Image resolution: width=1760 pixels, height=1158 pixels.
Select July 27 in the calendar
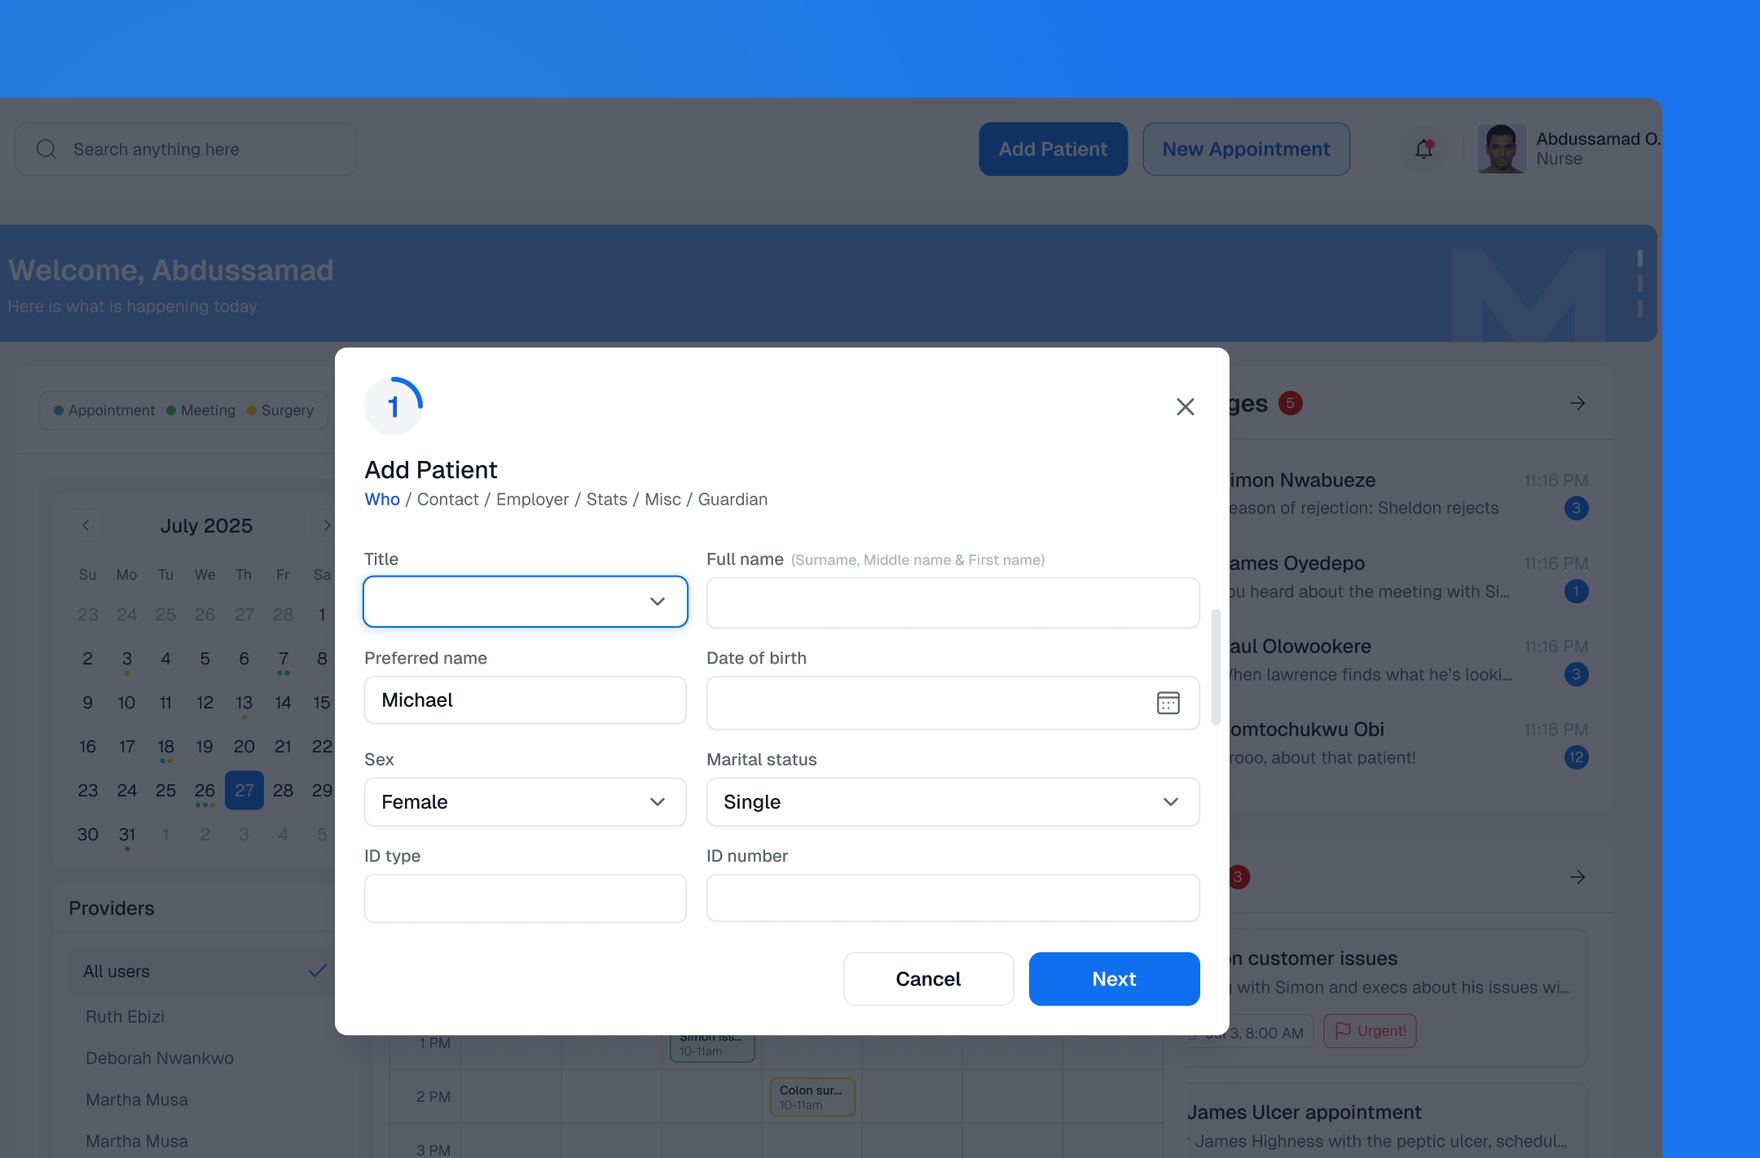(x=244, y=790)
